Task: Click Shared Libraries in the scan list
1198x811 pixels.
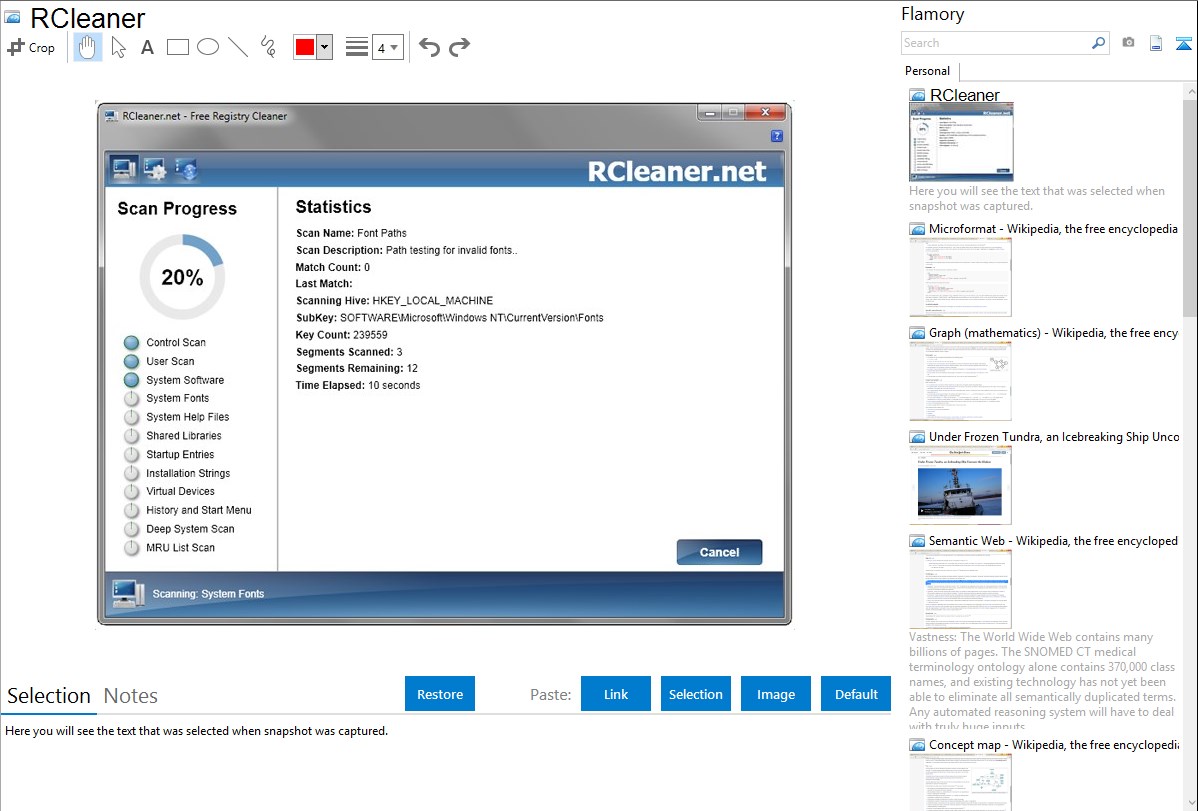Action: [x=183, y=436]
